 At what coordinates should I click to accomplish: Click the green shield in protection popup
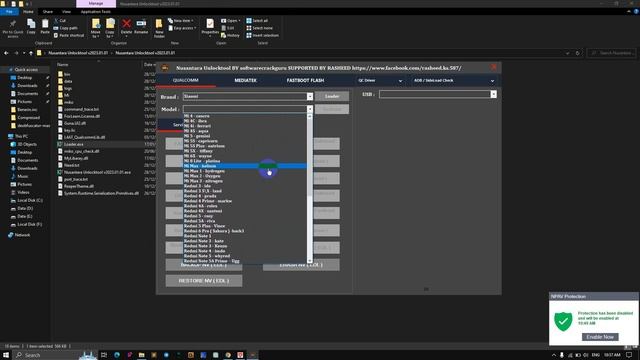click(x=563, y=321)
